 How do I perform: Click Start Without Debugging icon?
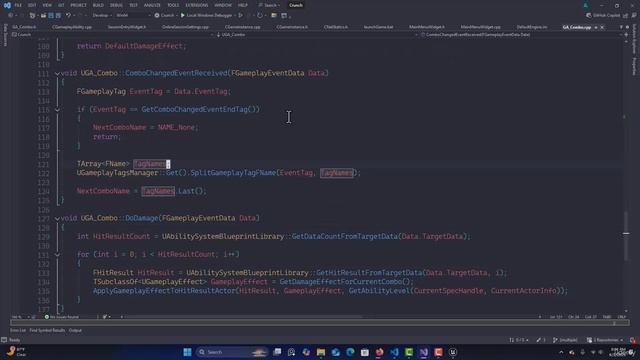coord(241,16)
